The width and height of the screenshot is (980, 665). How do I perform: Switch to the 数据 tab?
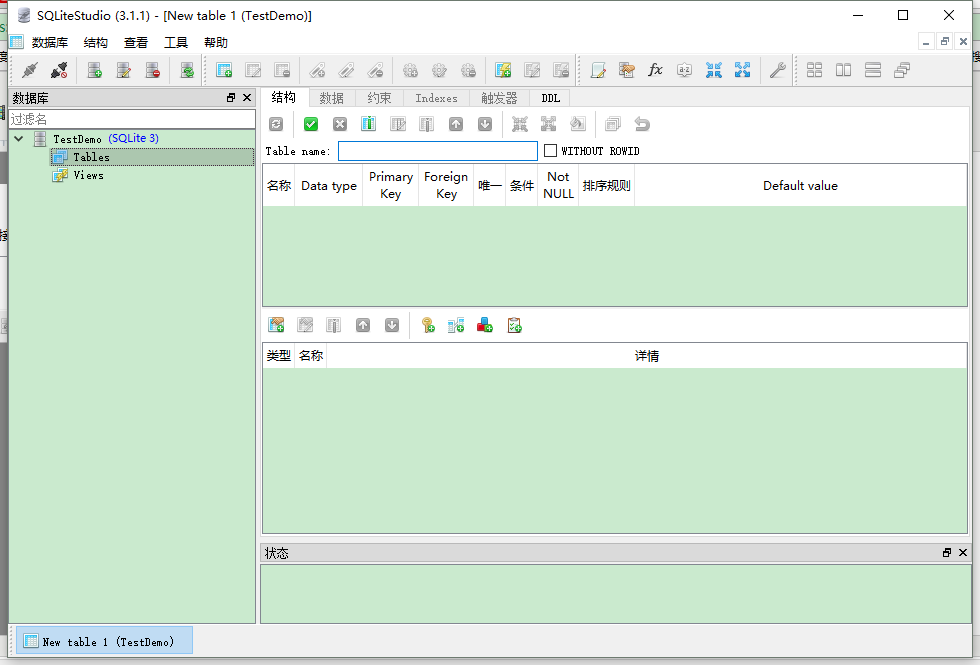331,98
